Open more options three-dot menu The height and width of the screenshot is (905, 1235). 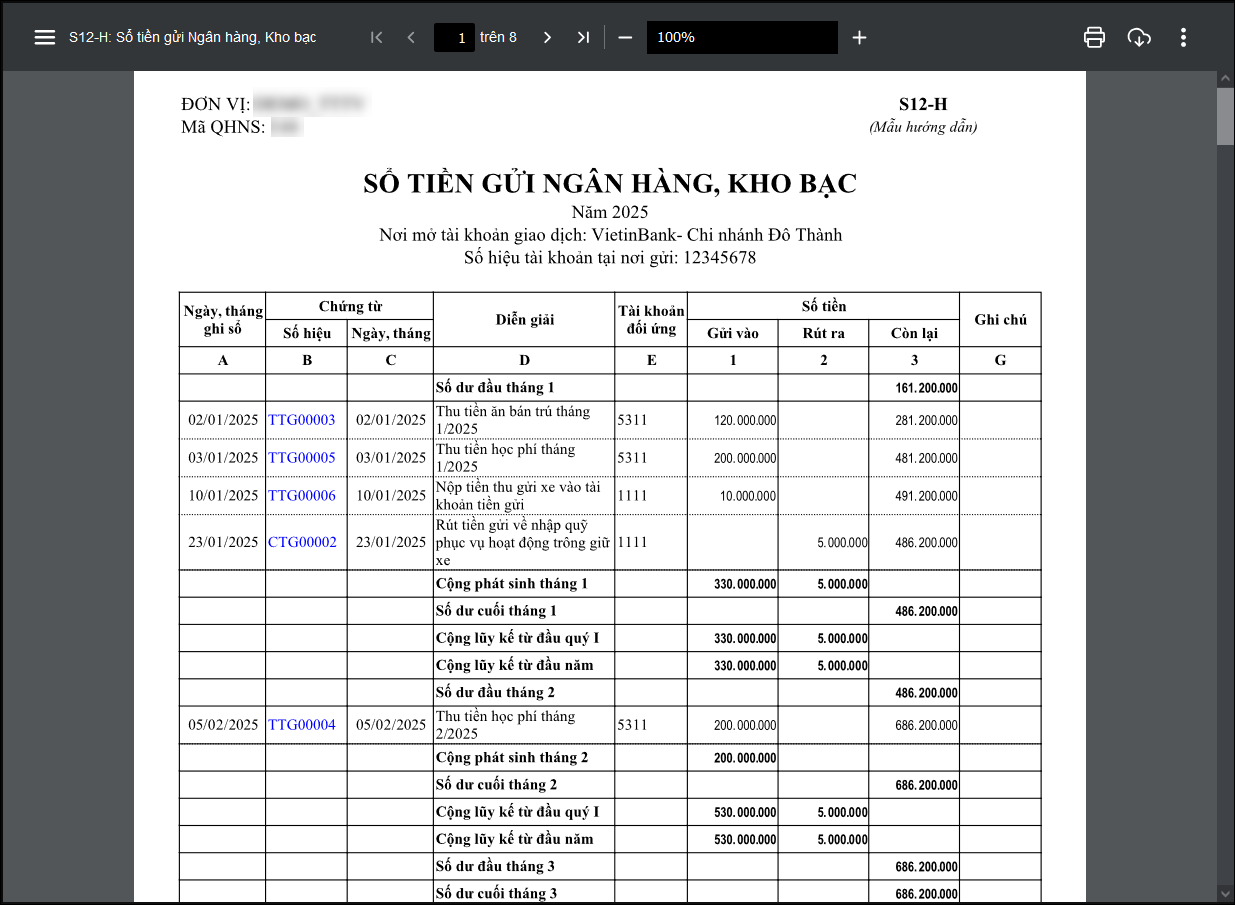coord(1183,37)
